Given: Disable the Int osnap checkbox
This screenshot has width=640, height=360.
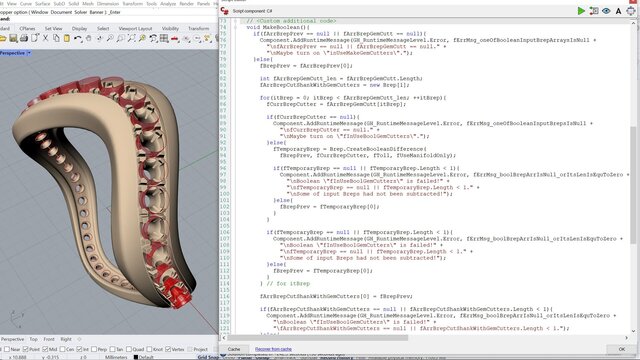Looking at the screenshot, I should (x=79, y=349).
